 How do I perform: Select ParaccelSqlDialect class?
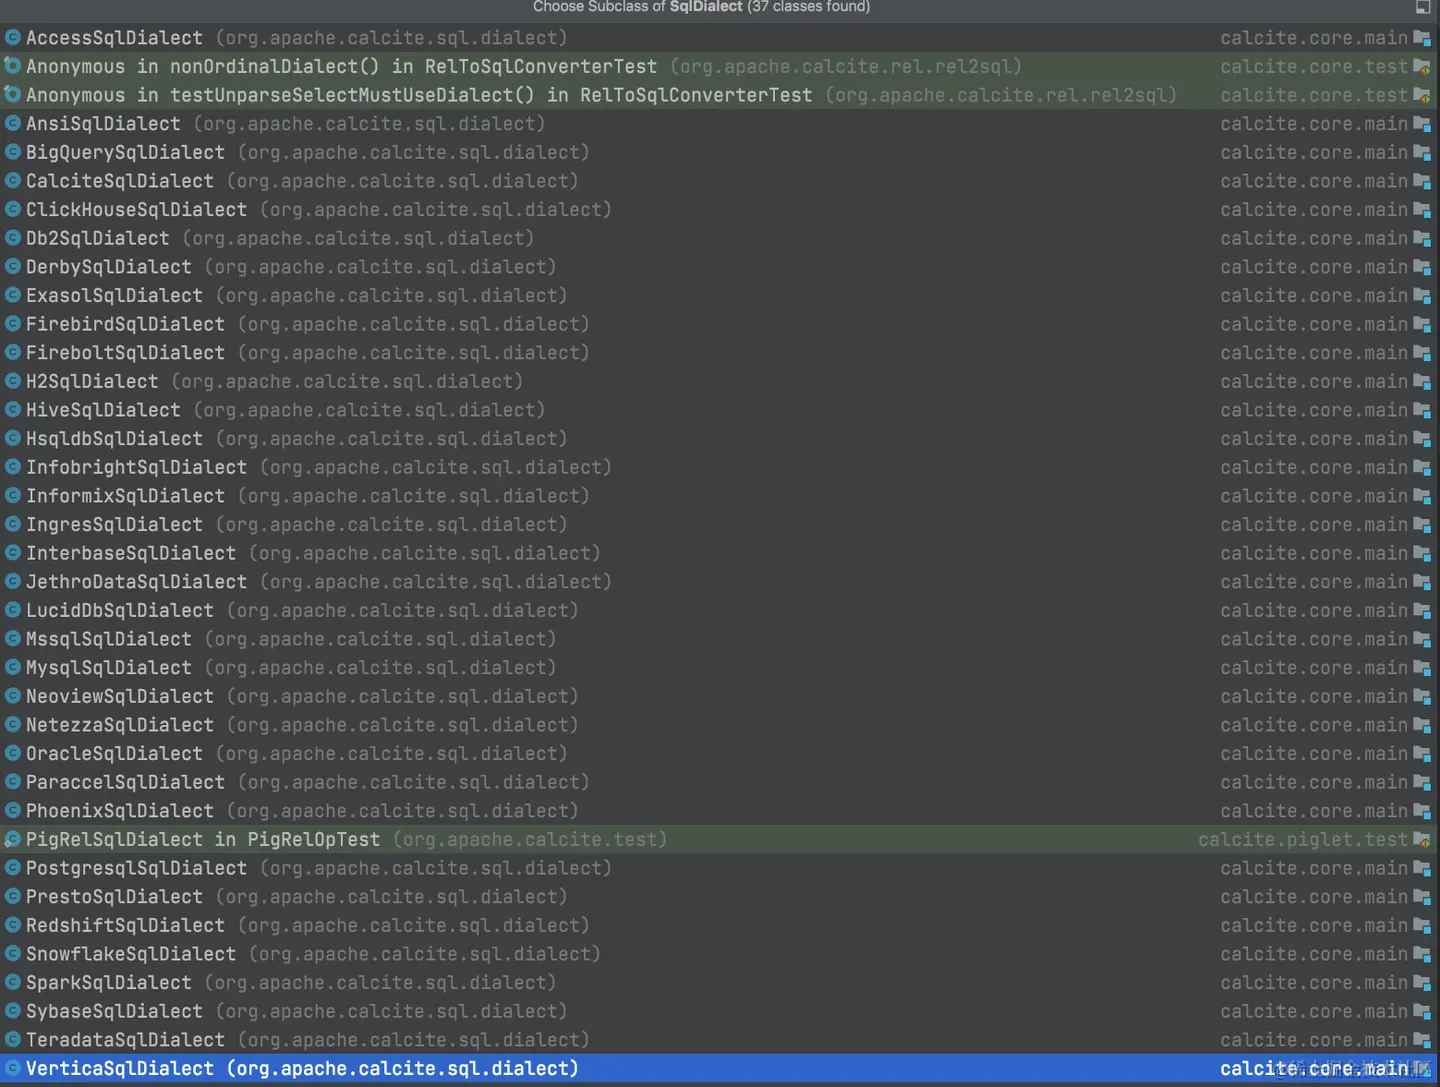pyautogui.click(x=718, y=783)
